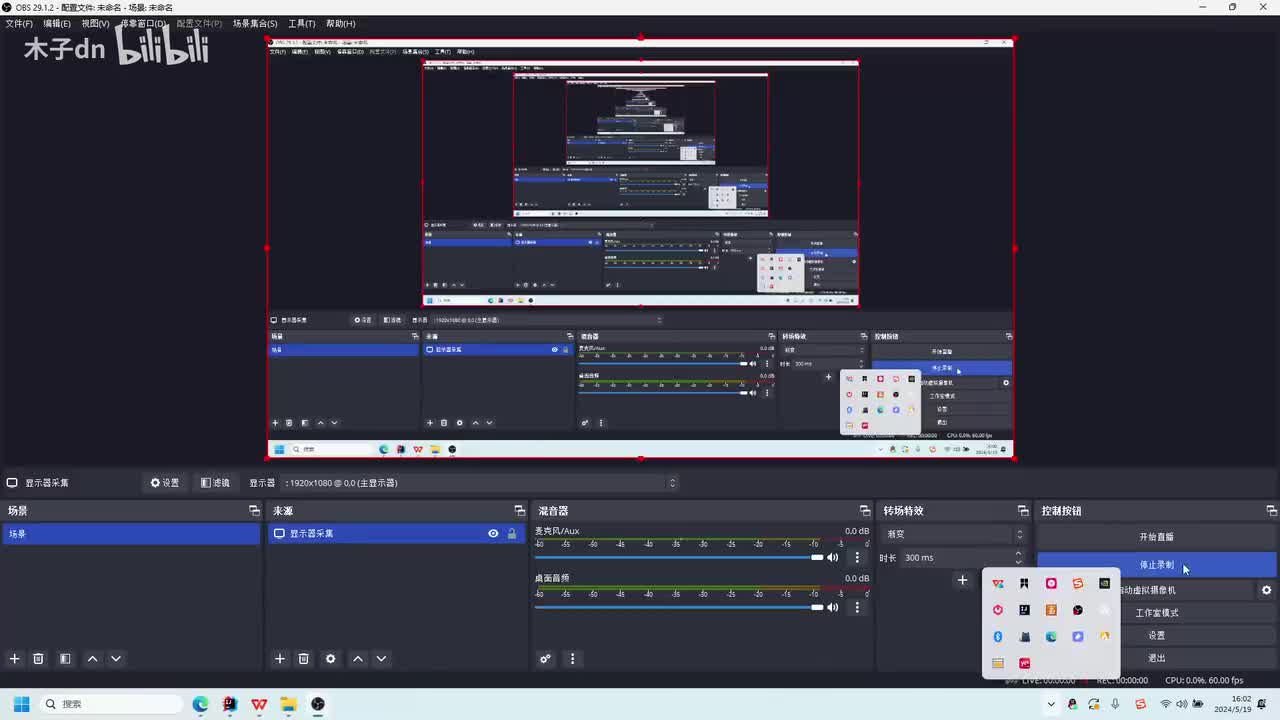Float the 控制按钮 dock using its header icon

[1271, 511]
